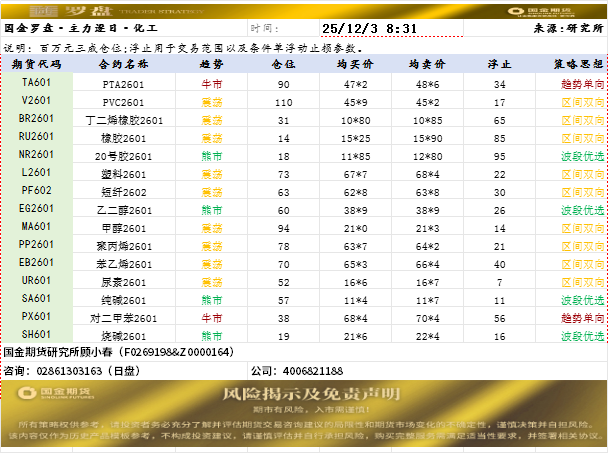
Task: Click 牛市 trend in the 对二甲苯2601 row
Action: (212, 318)
